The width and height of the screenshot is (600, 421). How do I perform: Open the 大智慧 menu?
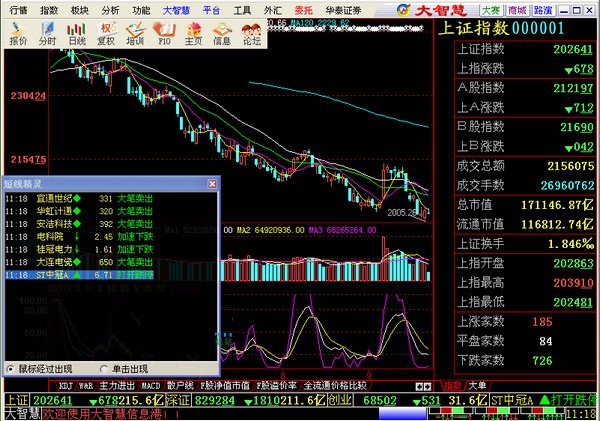(176, 10)
